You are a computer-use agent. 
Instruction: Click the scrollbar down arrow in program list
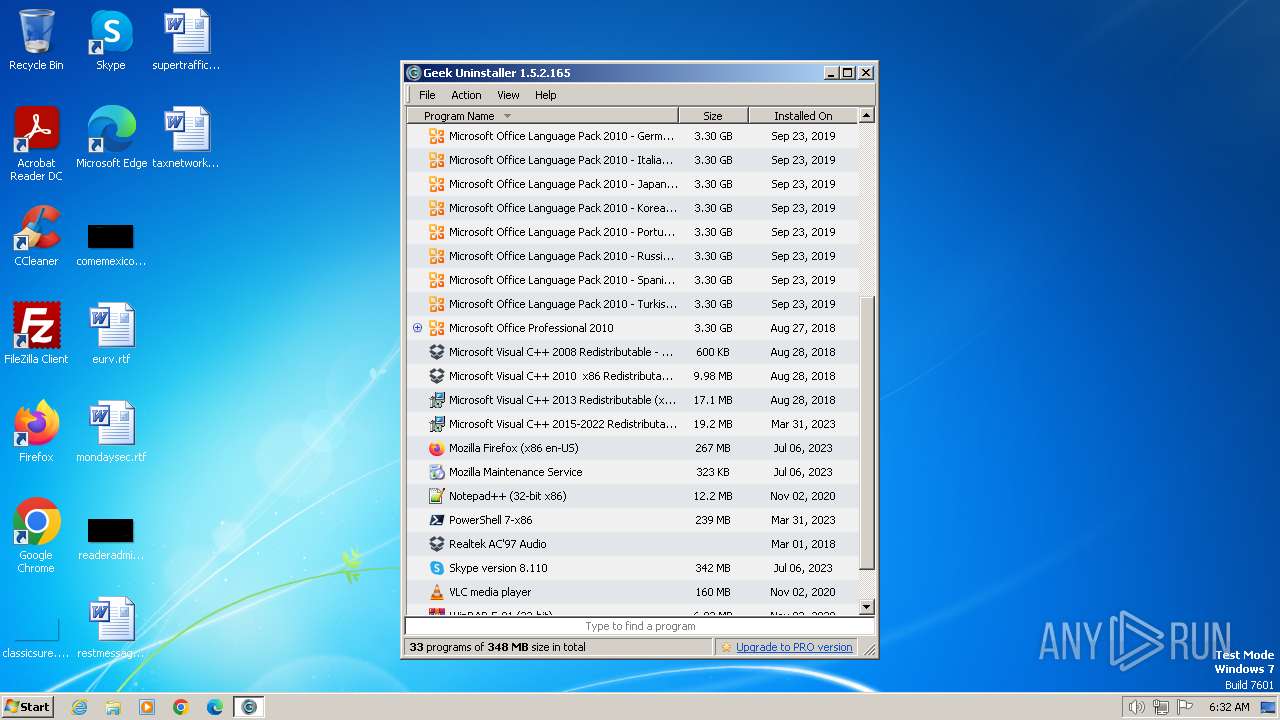(867, 607)
